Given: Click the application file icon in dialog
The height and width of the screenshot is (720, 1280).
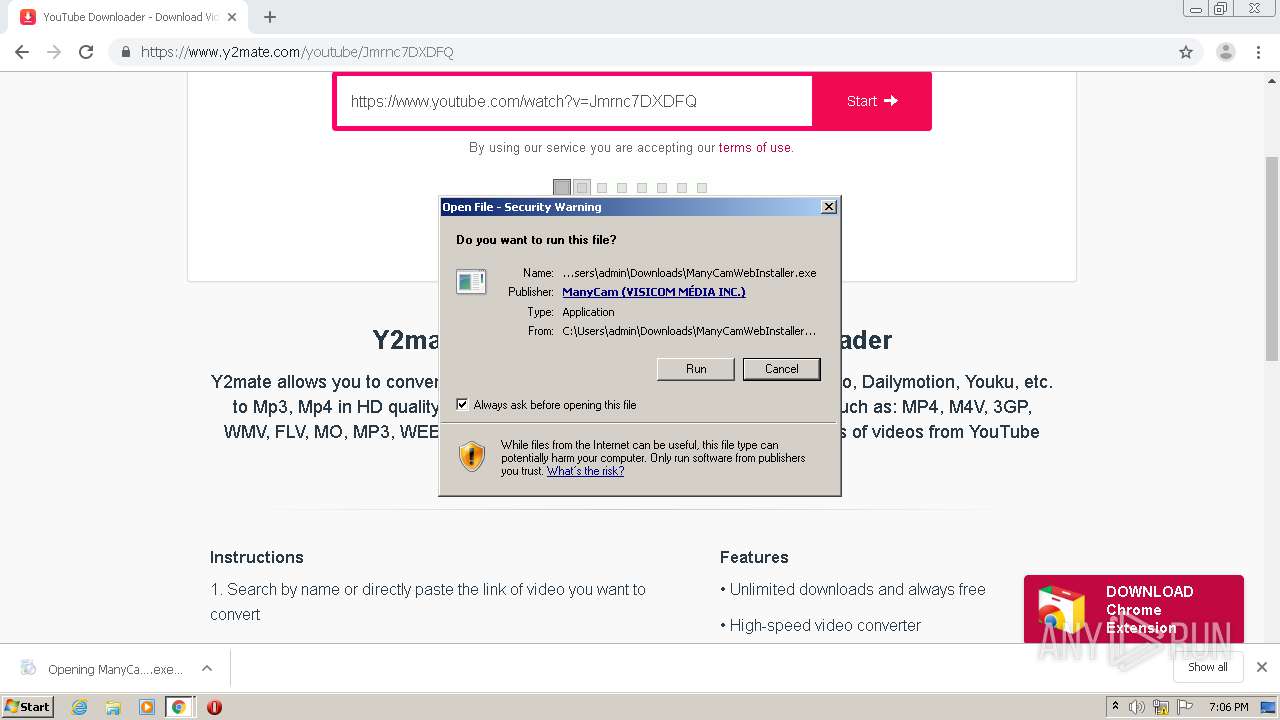Looking at the screenshot, I should (x=471, y=282).
